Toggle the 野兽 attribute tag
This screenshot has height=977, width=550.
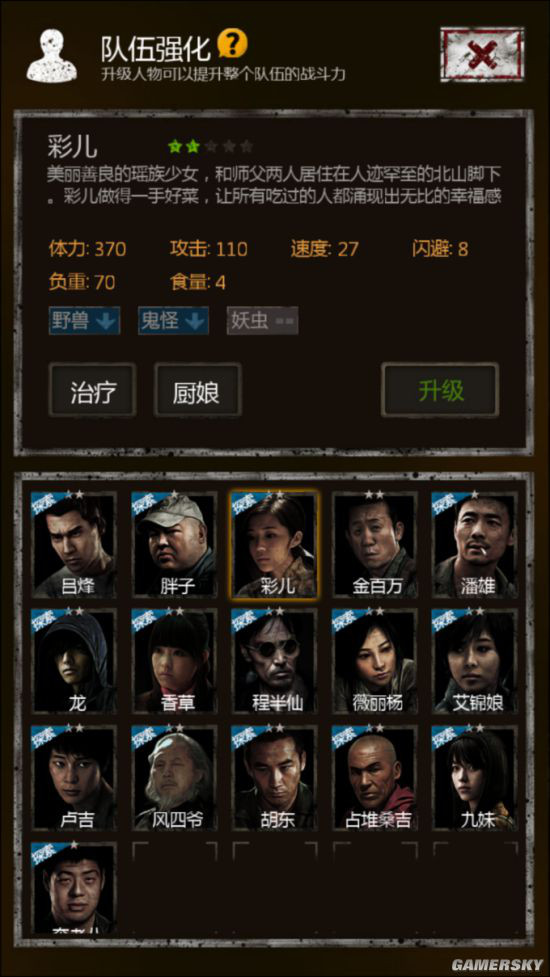(x=85, y=321)
